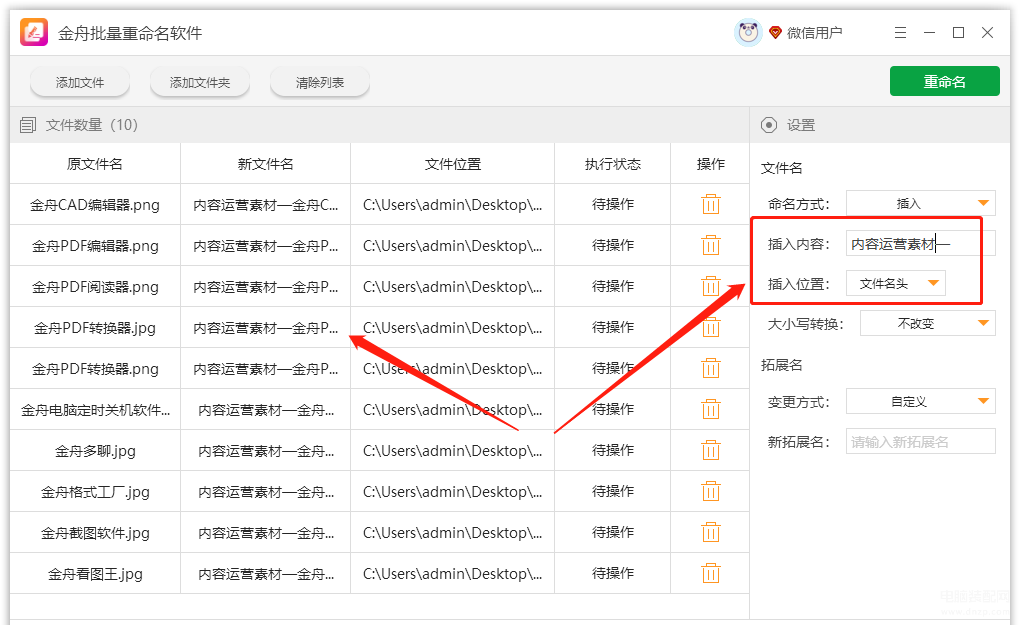Select the 金舟PDF转换器.png file name cell
The image size is (1020, 625).
point(95,369)
